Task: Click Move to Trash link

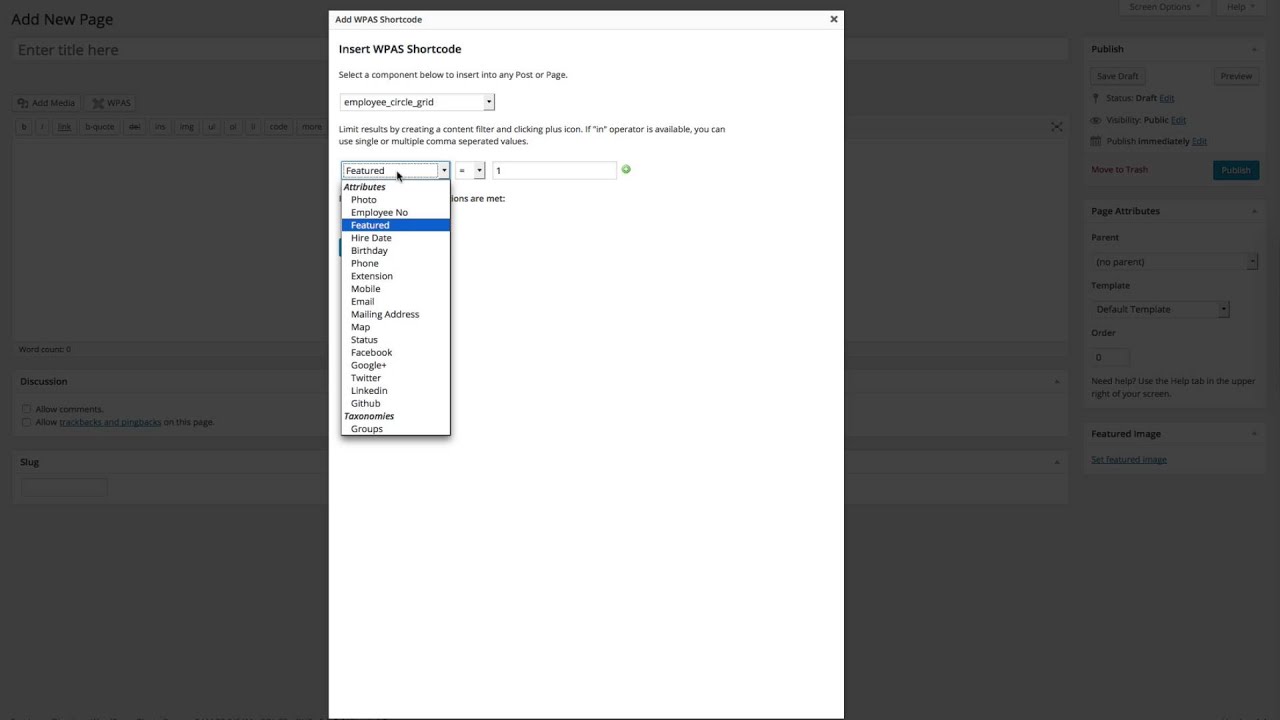Action: point(1119,170)
